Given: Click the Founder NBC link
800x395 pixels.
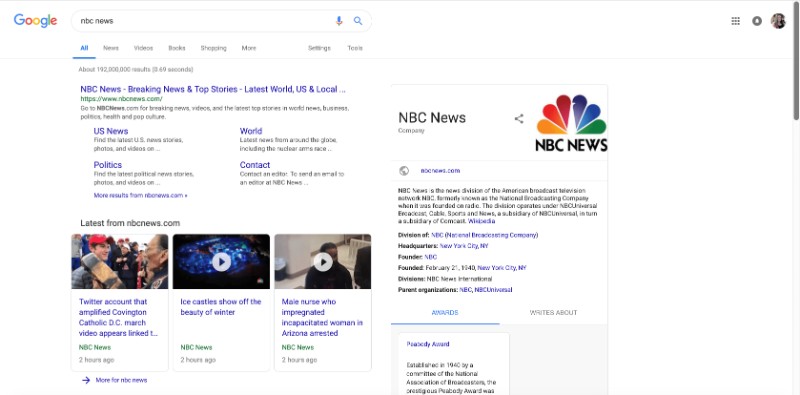Looking at the screenshot, I should point(431,257).
